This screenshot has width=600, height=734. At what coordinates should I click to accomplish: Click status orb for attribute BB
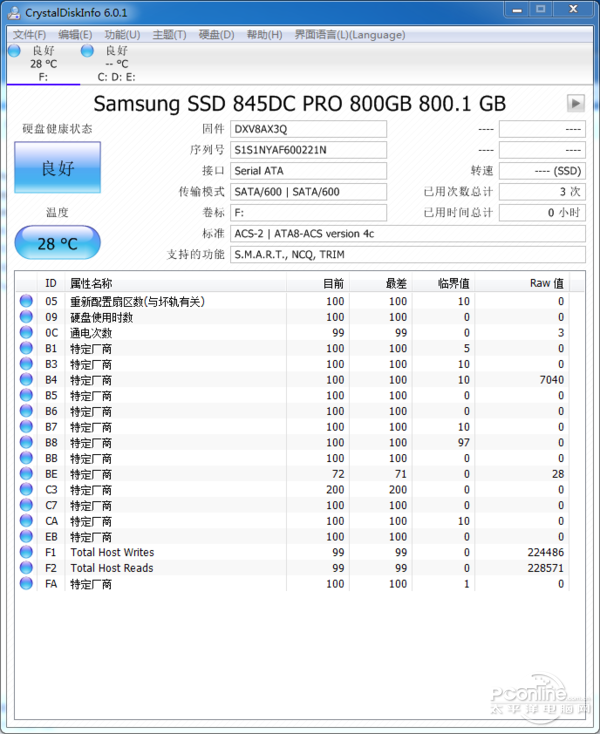point(26,458)
